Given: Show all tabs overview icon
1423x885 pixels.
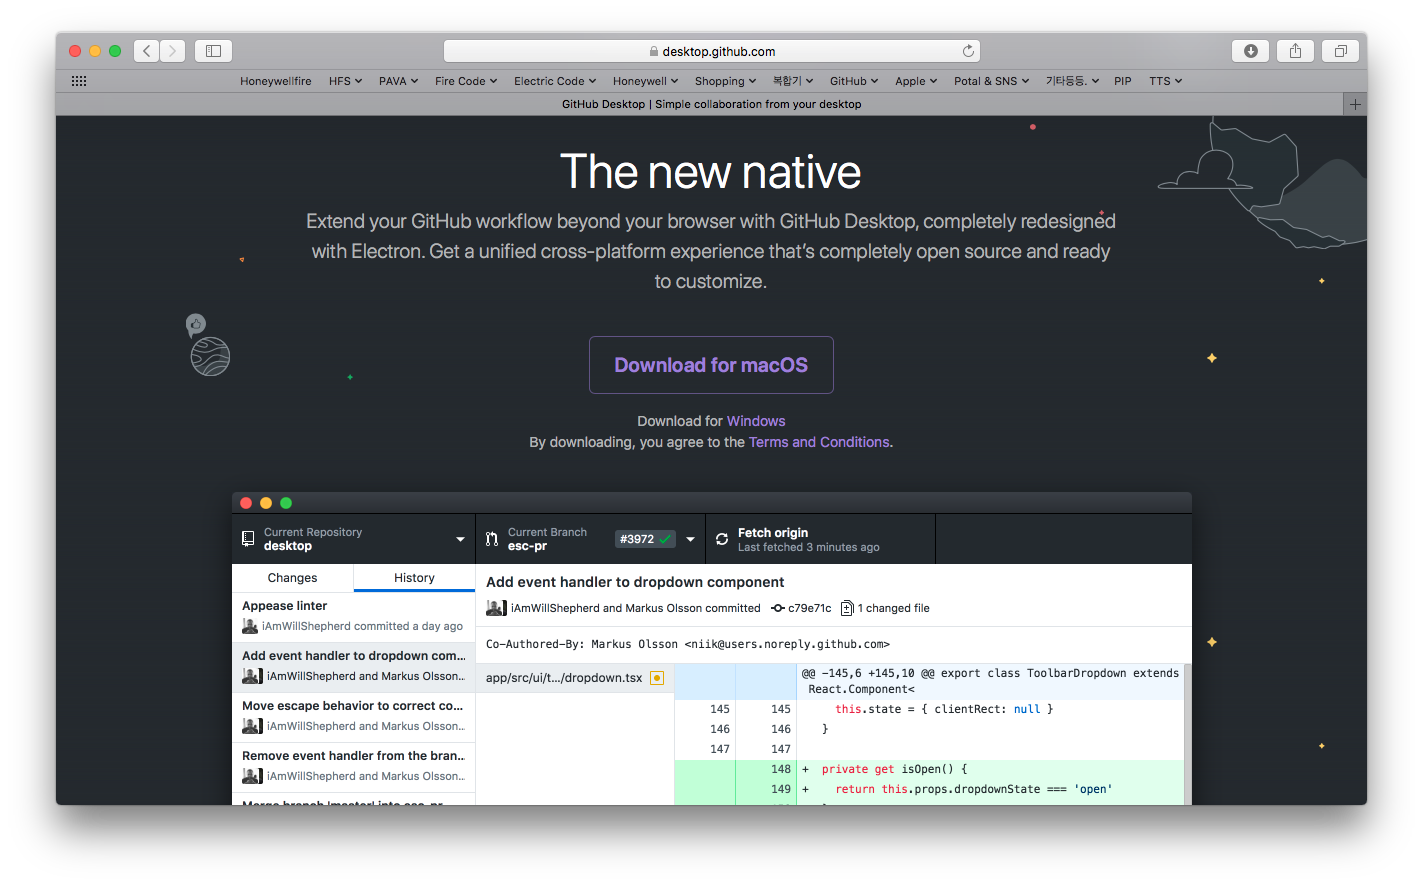Looking at the screenshot, I should 1340,51.
